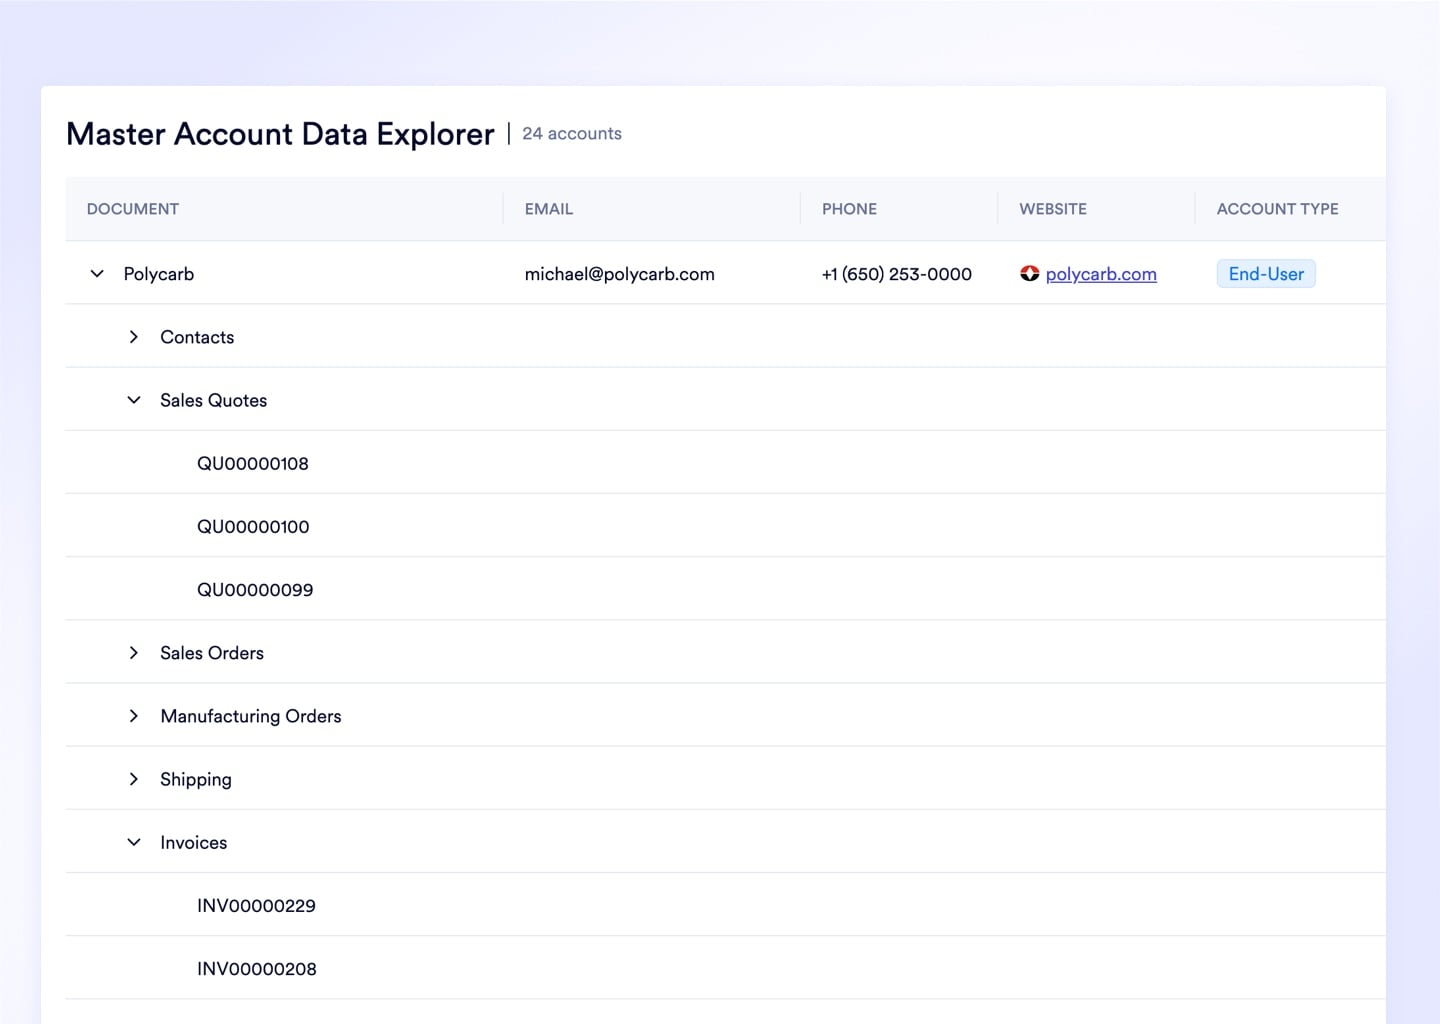Open invoice INV00000229
Screen dimensions: 1440x1024
[x=256, y=906]
